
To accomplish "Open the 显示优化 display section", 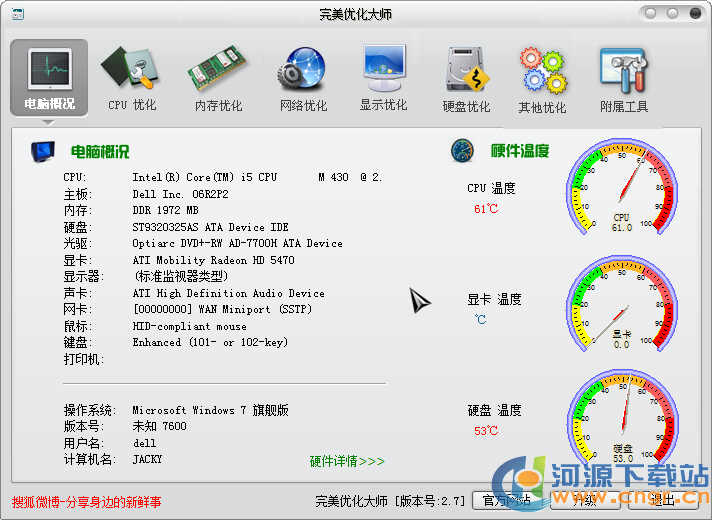I will 383,77.
